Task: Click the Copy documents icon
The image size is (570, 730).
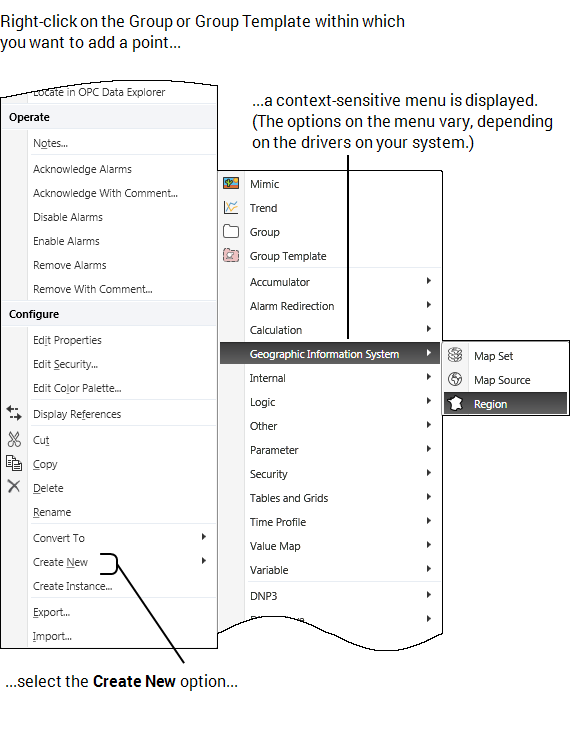Action: [14, 463]
